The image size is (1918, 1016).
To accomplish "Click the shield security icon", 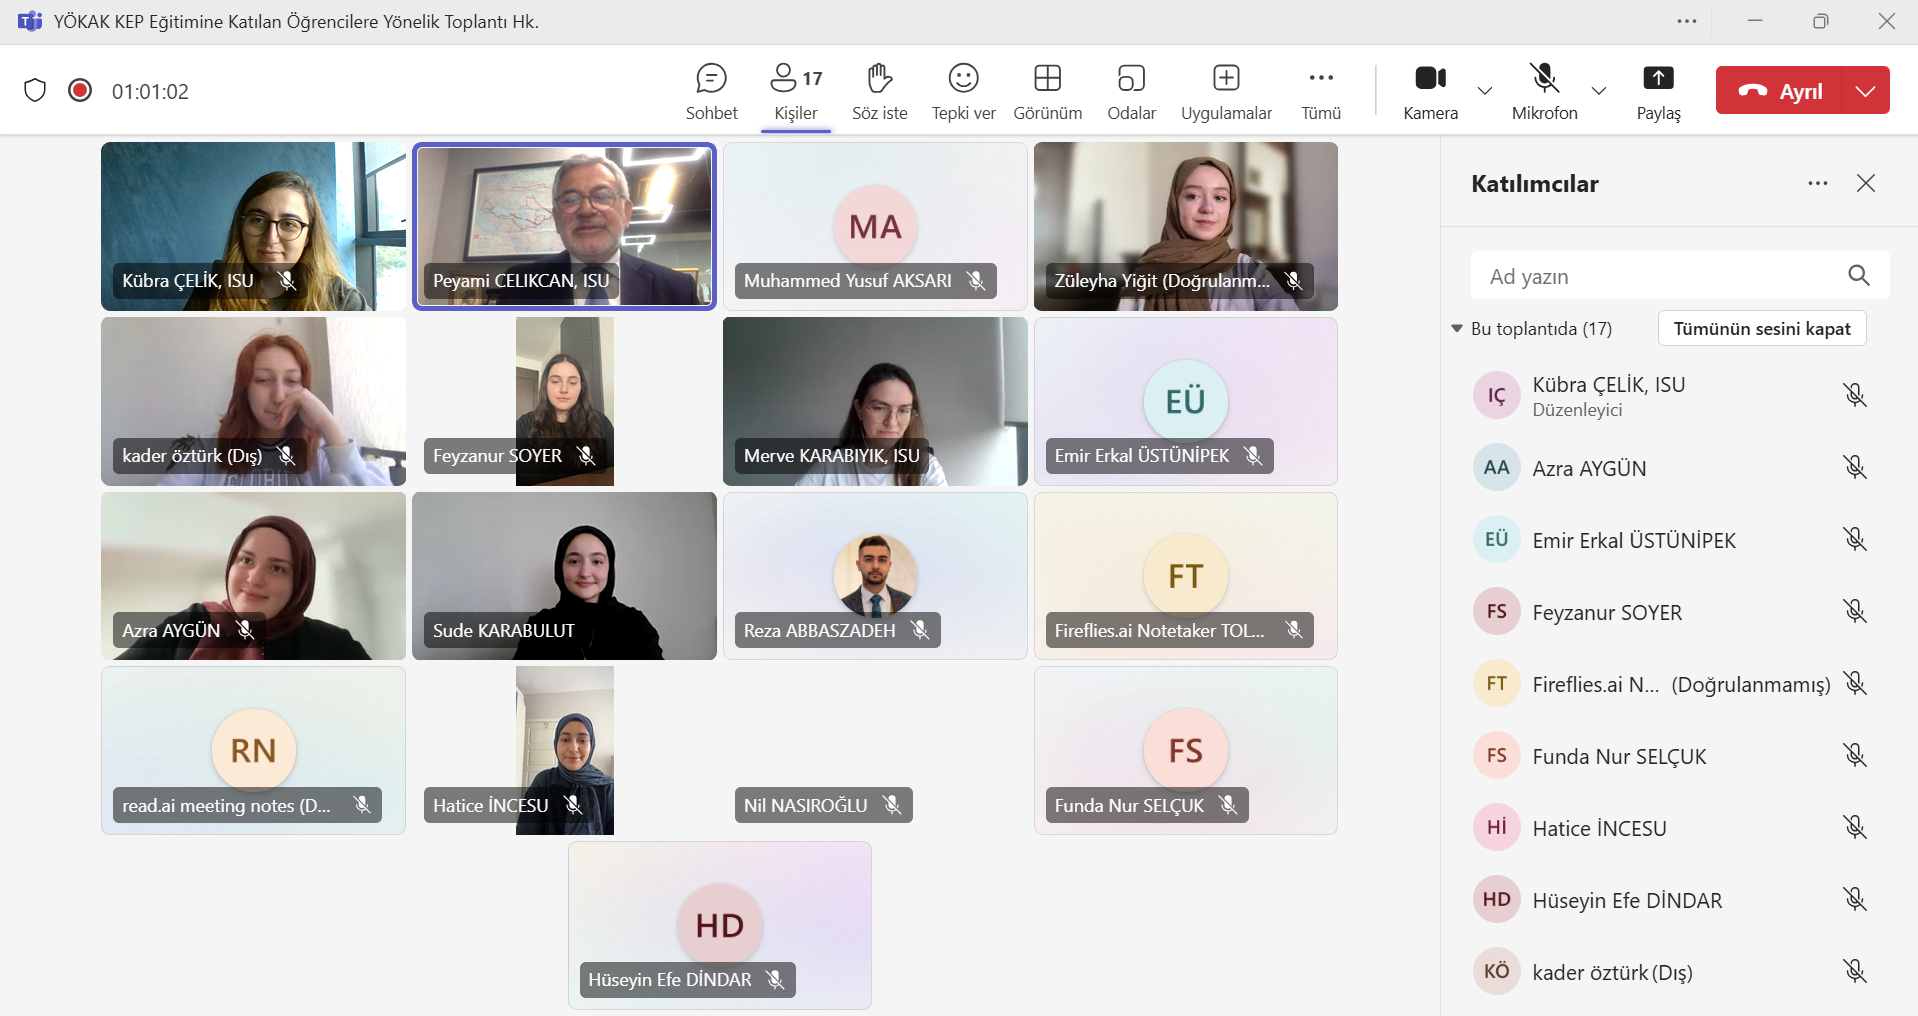I will pos(35,91).
